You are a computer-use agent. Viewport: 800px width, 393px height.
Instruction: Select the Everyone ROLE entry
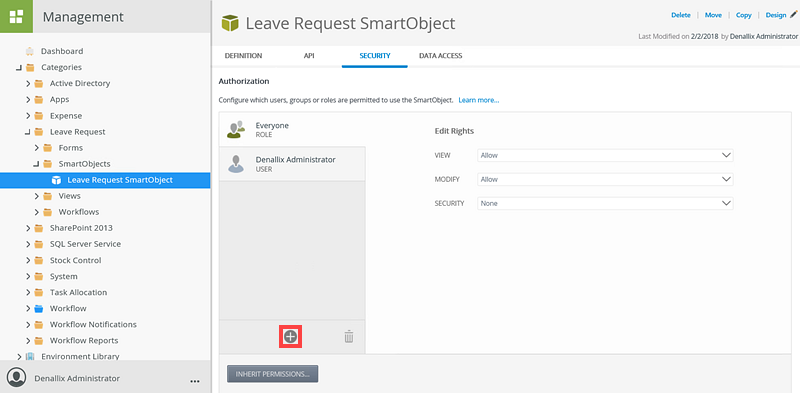292,130
